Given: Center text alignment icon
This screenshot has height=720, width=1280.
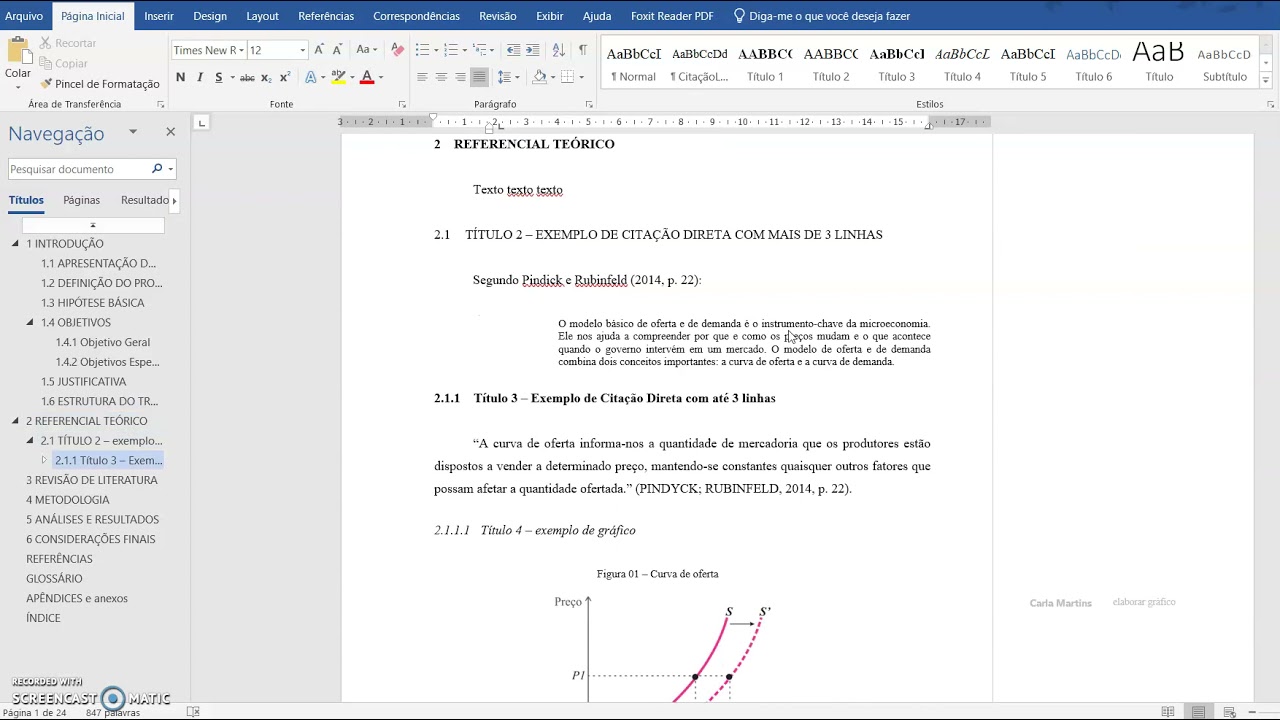Looking at the screenshot, I should [x=441, y=77].
